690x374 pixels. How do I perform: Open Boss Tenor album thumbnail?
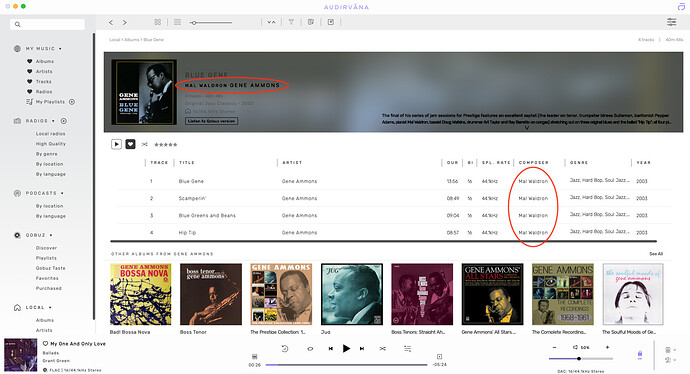pos(211,294)
